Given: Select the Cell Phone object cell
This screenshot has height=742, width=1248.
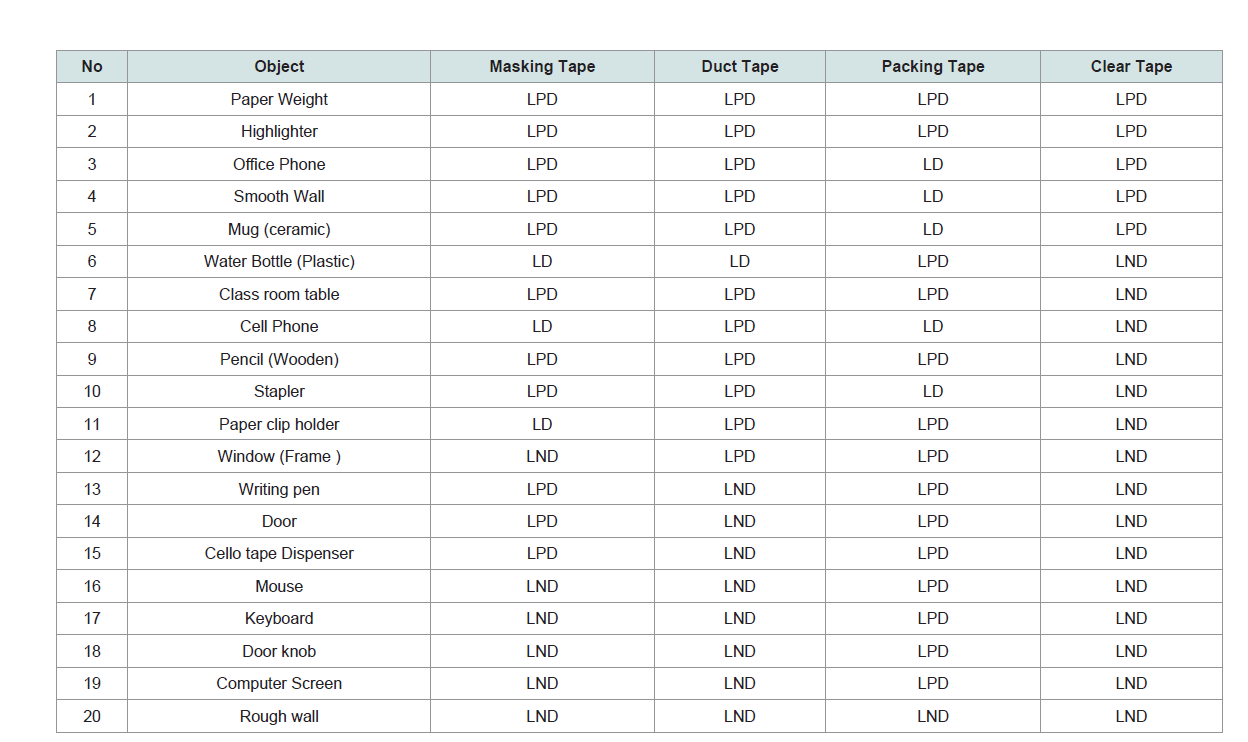Looking at the screenshot, I should (279, 327).
